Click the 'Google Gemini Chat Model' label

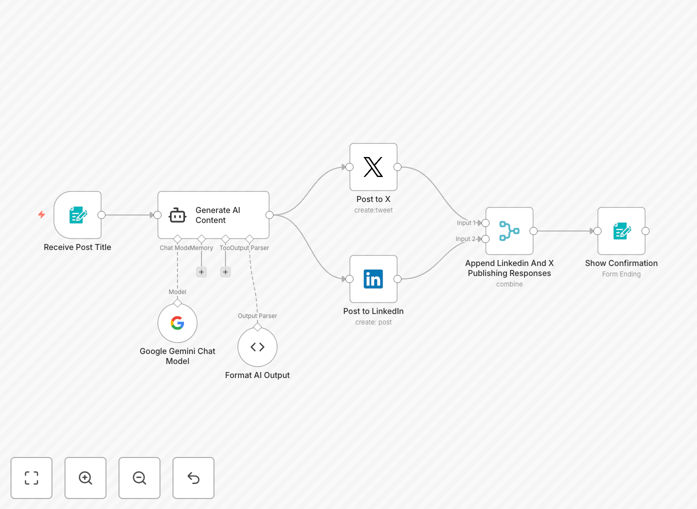177,356
